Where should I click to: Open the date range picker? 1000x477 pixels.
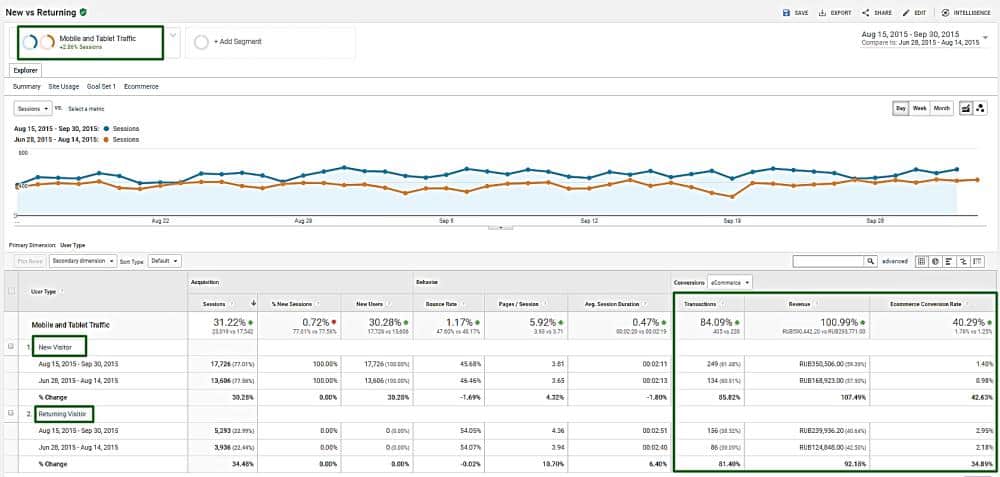923,38
